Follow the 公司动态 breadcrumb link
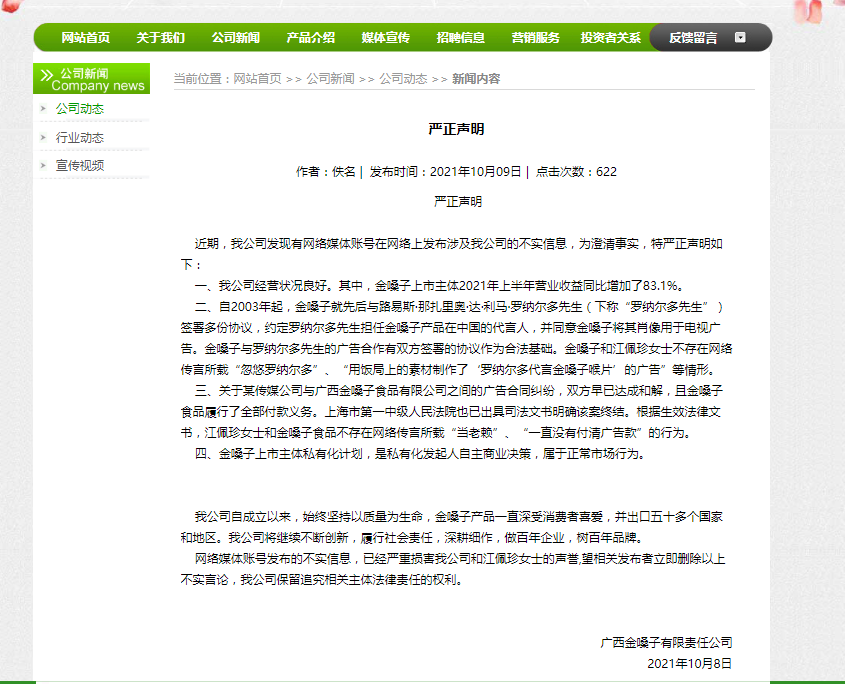Viewport: 845px width, 684px height. click(x=403, y=79)
